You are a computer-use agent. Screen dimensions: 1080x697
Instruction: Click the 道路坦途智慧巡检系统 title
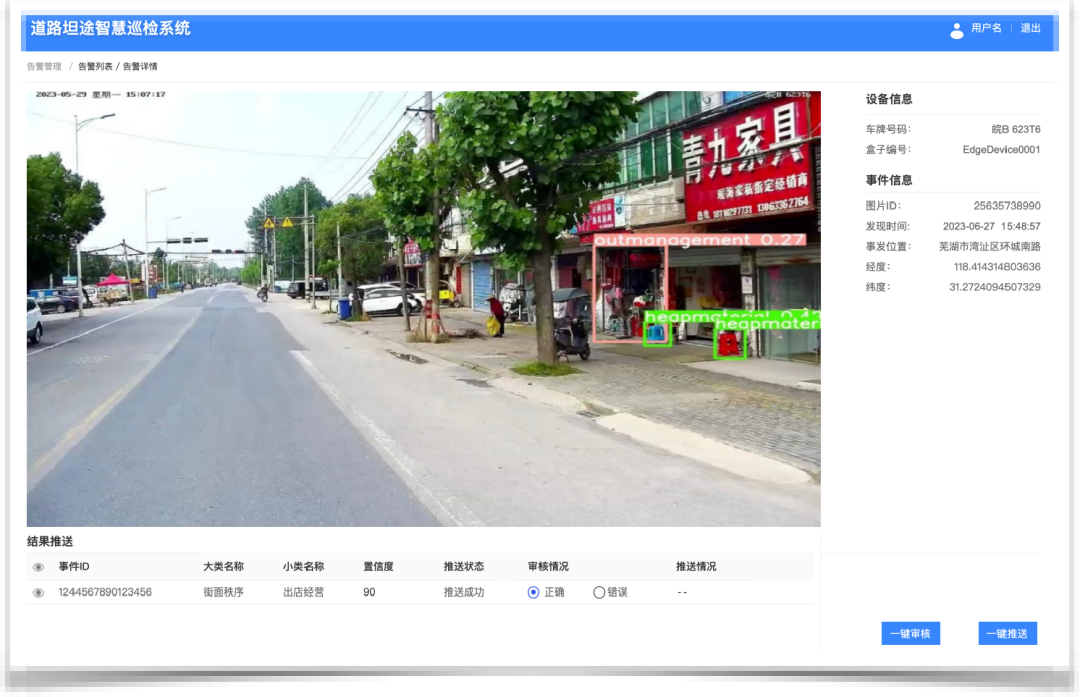click(x=110, y=28)
